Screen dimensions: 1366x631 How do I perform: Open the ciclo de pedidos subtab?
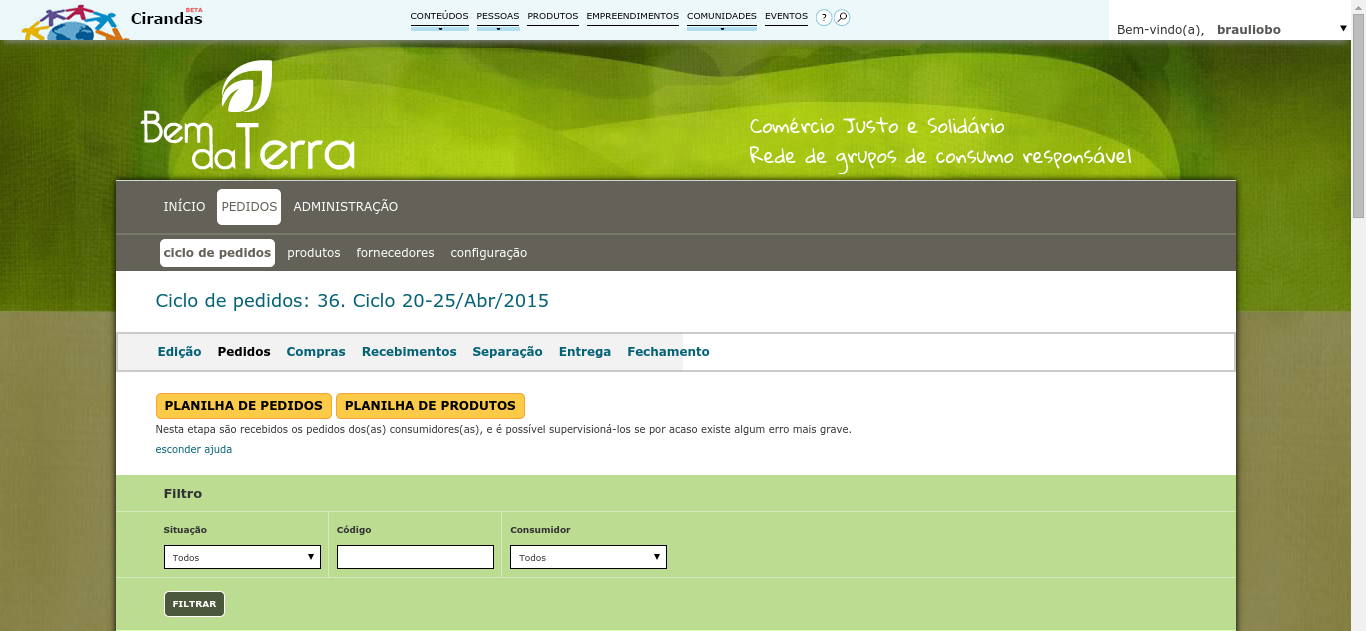tap(217, 253)
